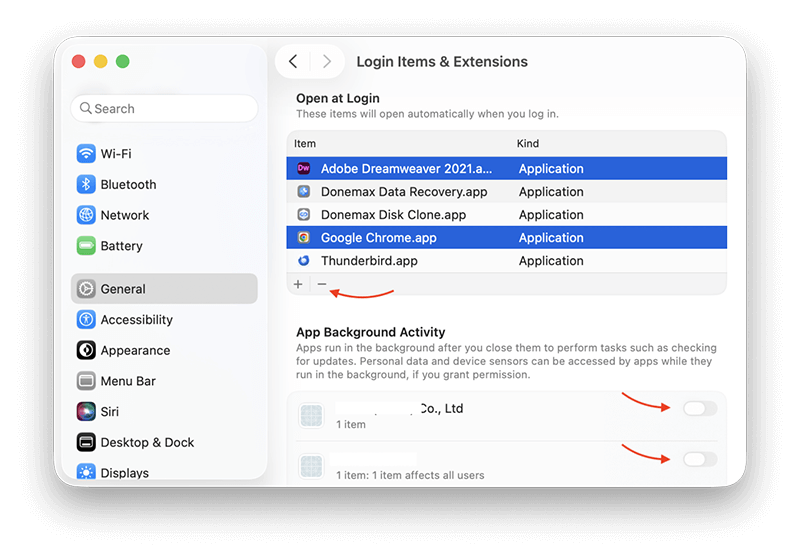Image resolution: width=800 pixels, height=558 pixels.
Task: Select Network in the sidebar
Action: click(164, 215)
